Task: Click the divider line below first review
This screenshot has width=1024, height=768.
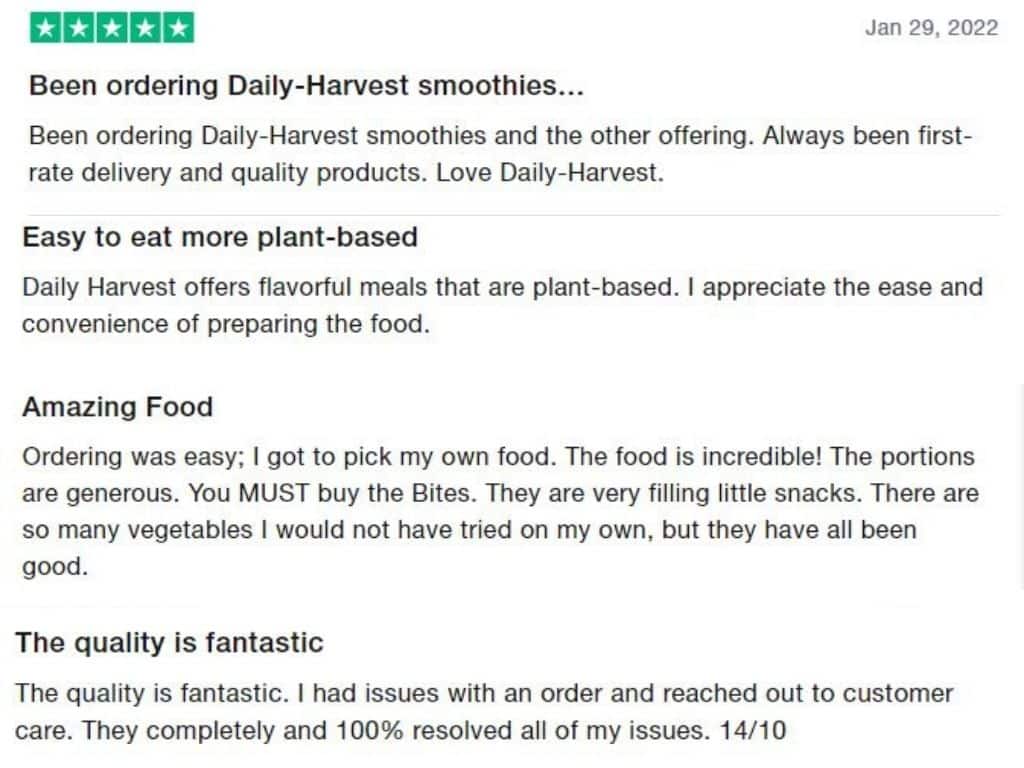Action: [x=513, y=214]
